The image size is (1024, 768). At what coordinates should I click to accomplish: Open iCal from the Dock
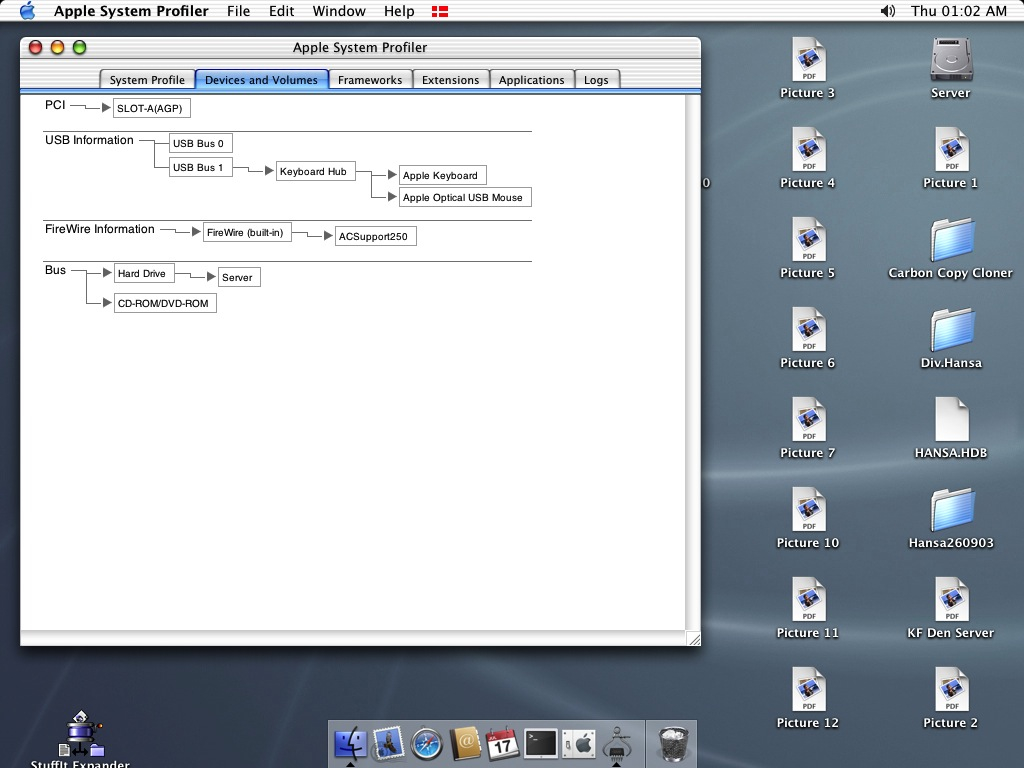502,743
